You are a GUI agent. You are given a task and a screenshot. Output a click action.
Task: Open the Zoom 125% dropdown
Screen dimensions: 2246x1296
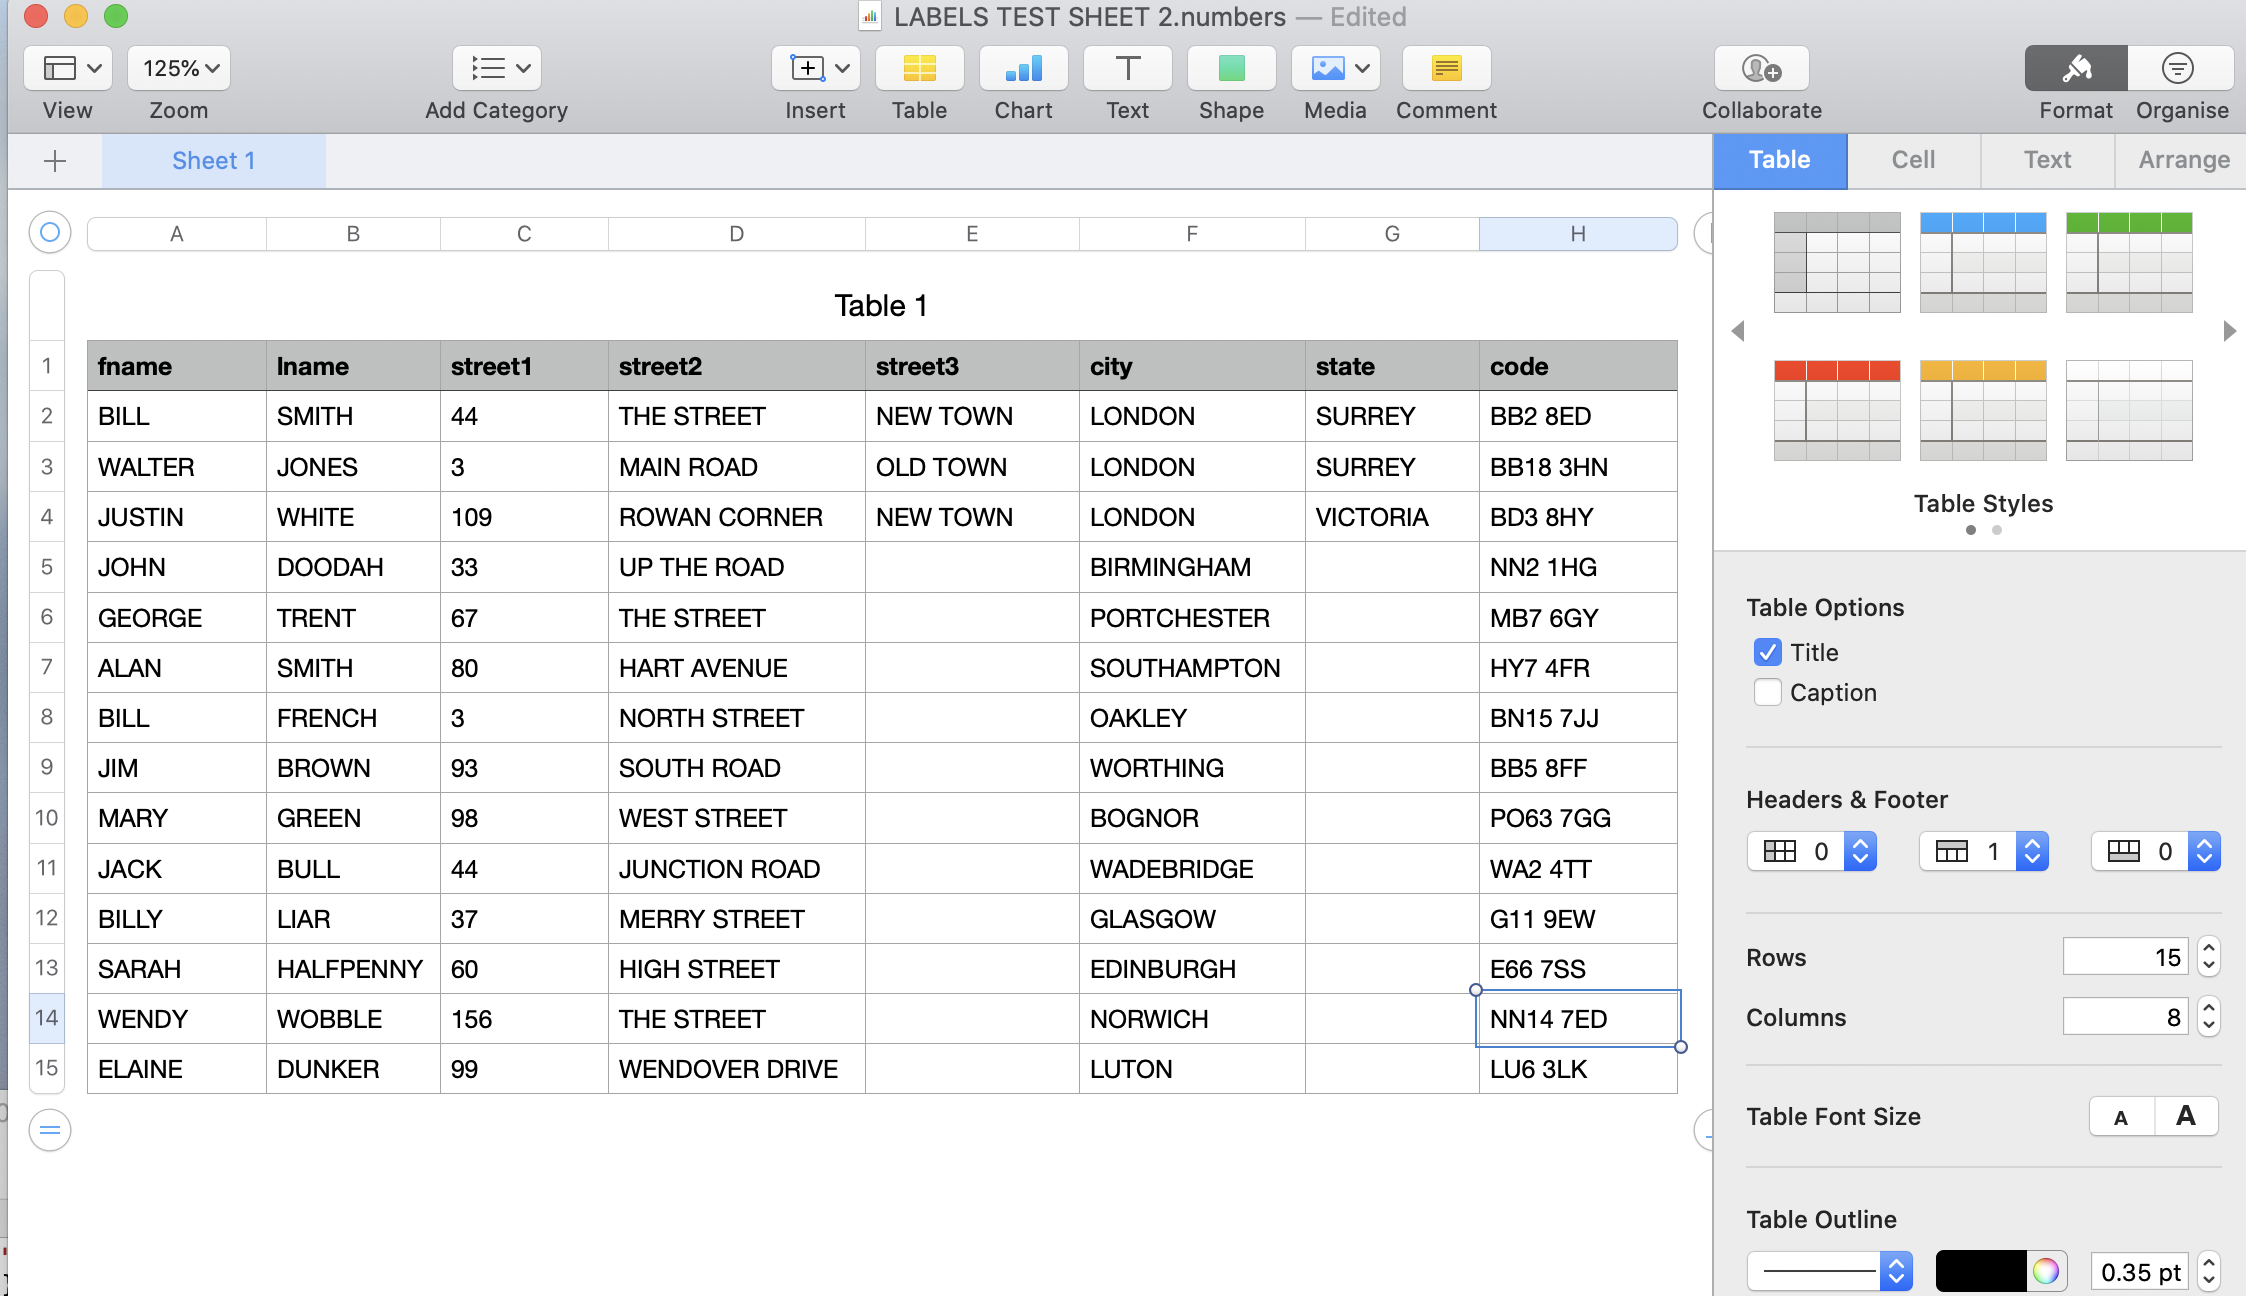[179, 69]
